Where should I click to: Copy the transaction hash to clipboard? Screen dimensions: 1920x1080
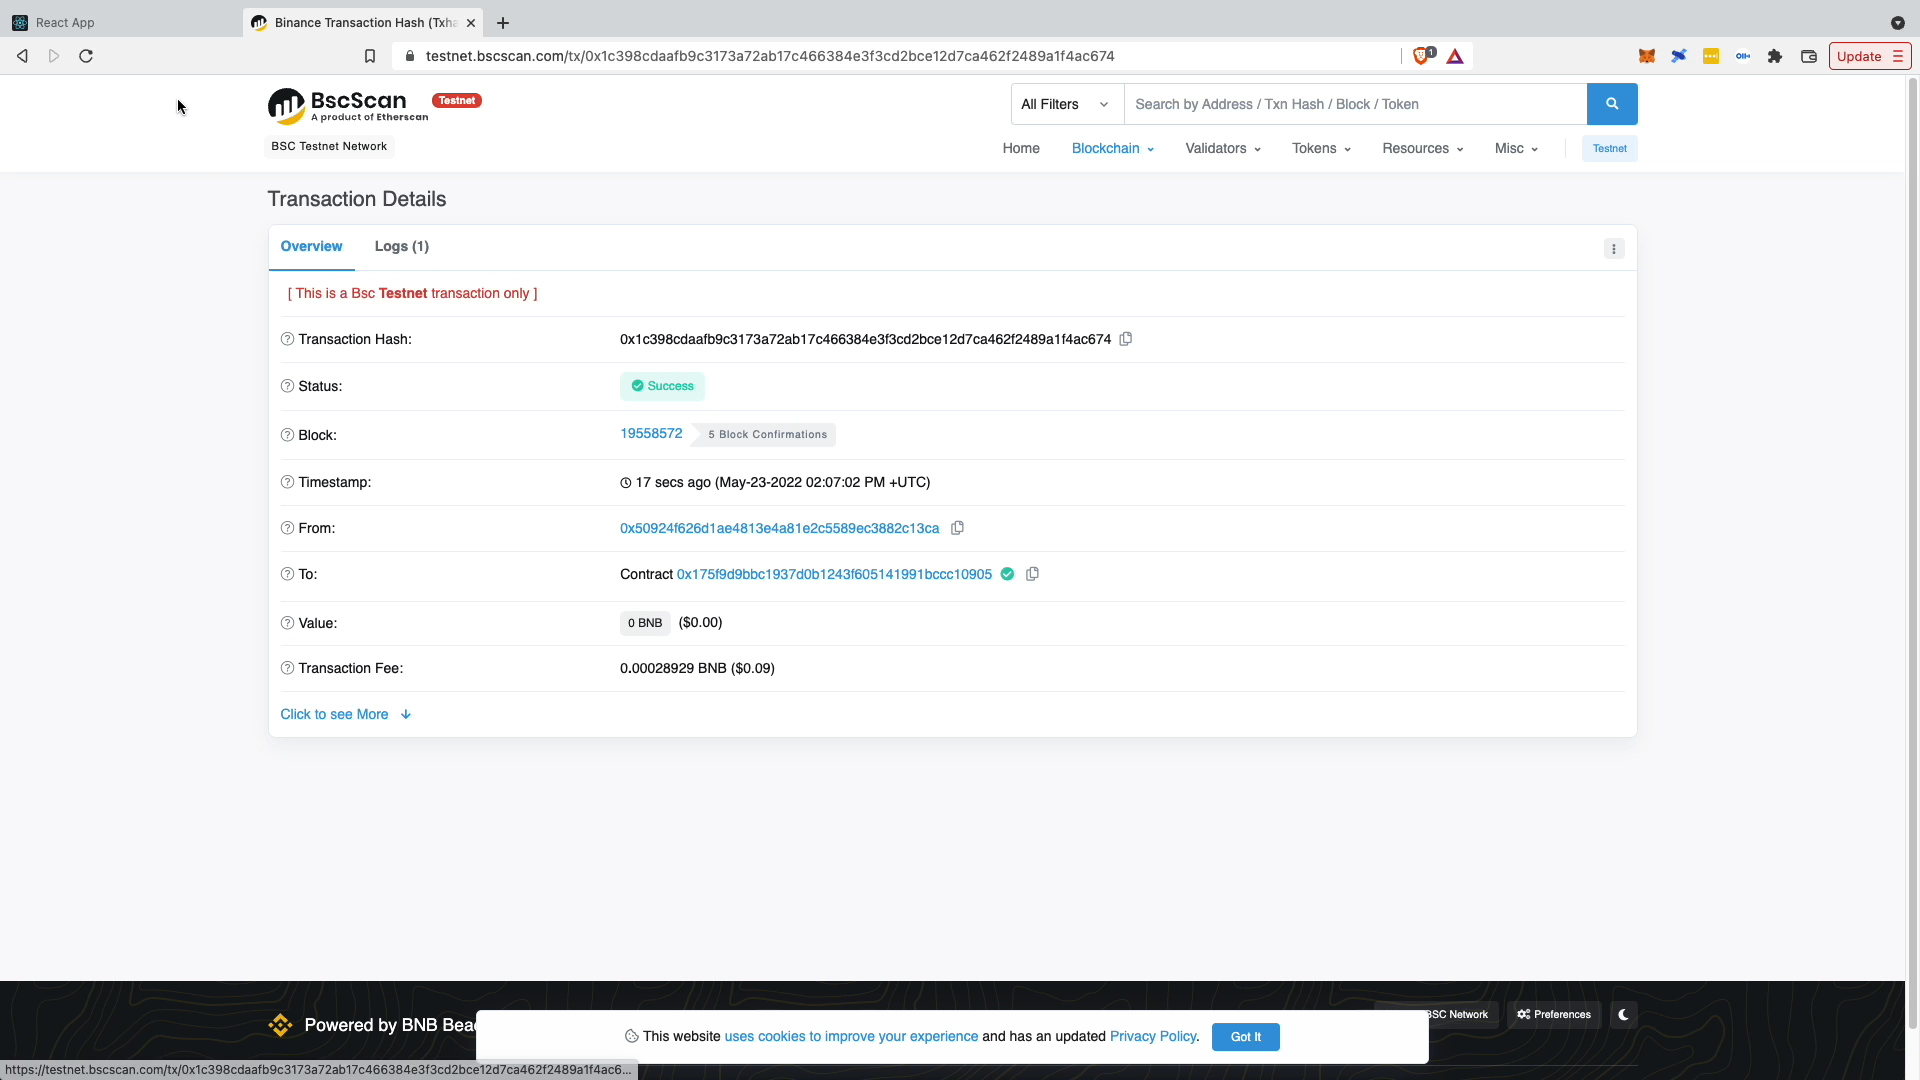tap(1126, 339)
